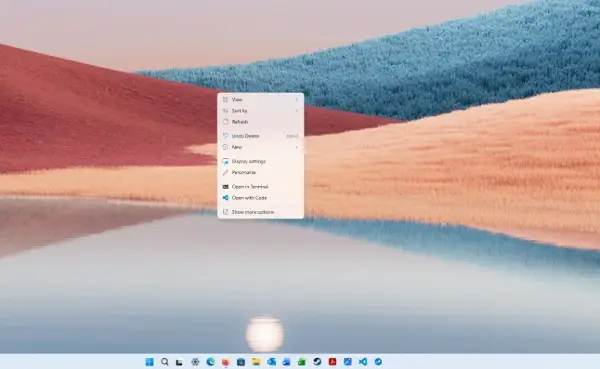Open Microsoft Edge from the taskbar
Viewport: 600px width, 369px height.
[210, 362]
